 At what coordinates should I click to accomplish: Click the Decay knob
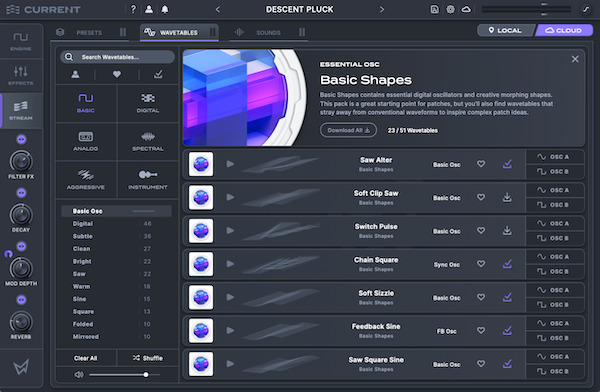tap(21, 215)
